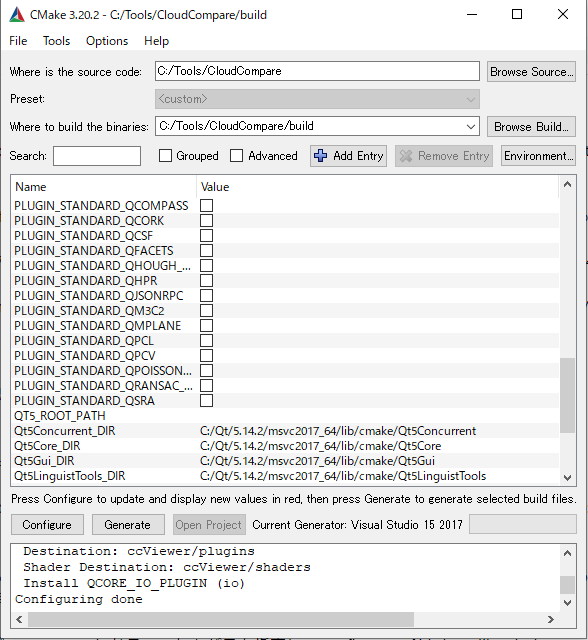The width and height of the screenshot is (588, 640).
Task: Check PLUGIN_STANDARD_QRANSAC checkbox
Action: 206,386
